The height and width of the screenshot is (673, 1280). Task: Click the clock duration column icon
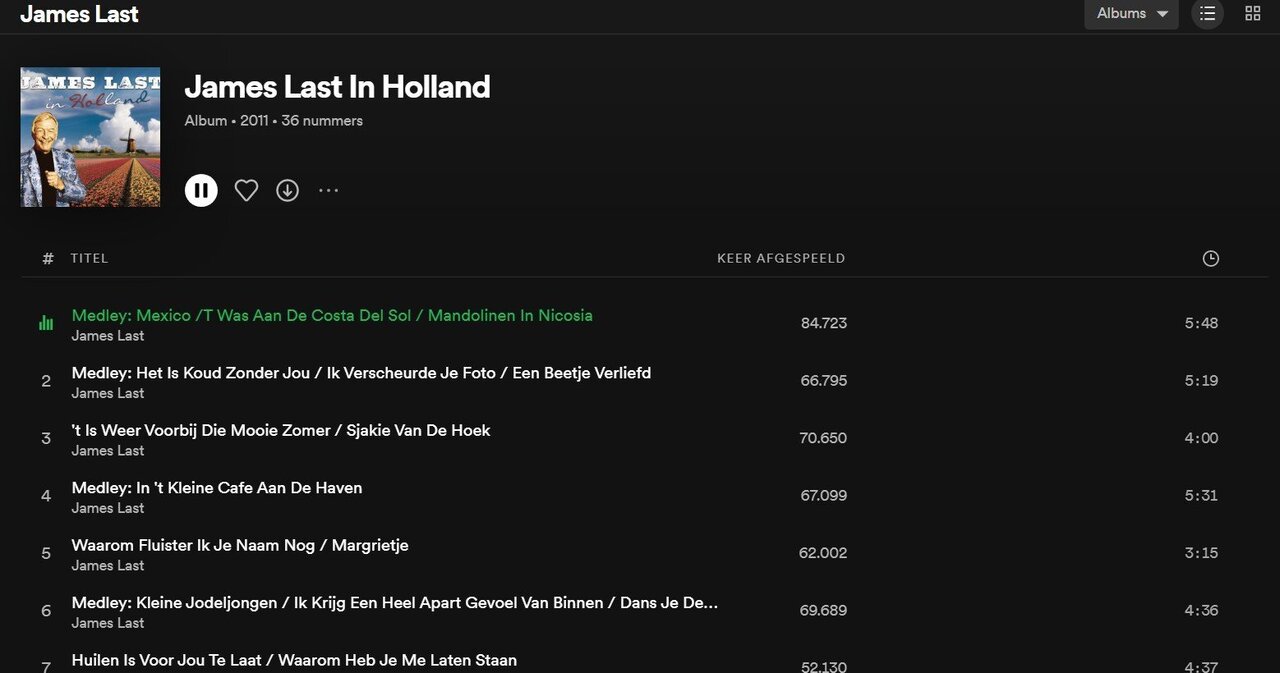coord(1210,259)
